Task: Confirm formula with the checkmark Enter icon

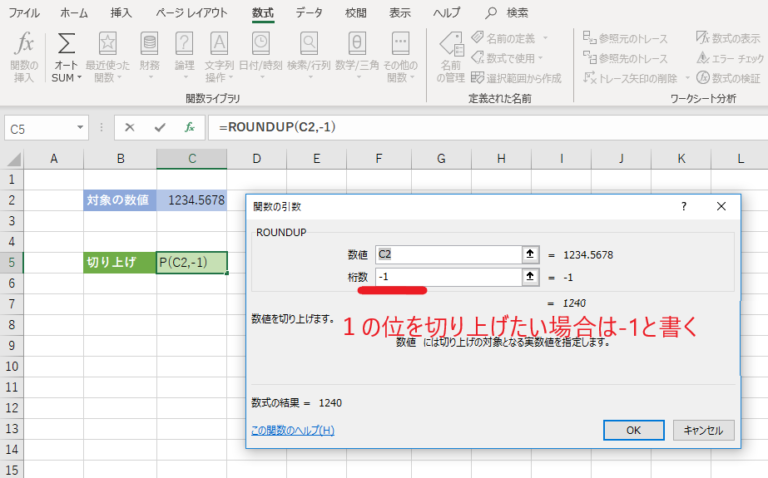Action: point(160,128)
